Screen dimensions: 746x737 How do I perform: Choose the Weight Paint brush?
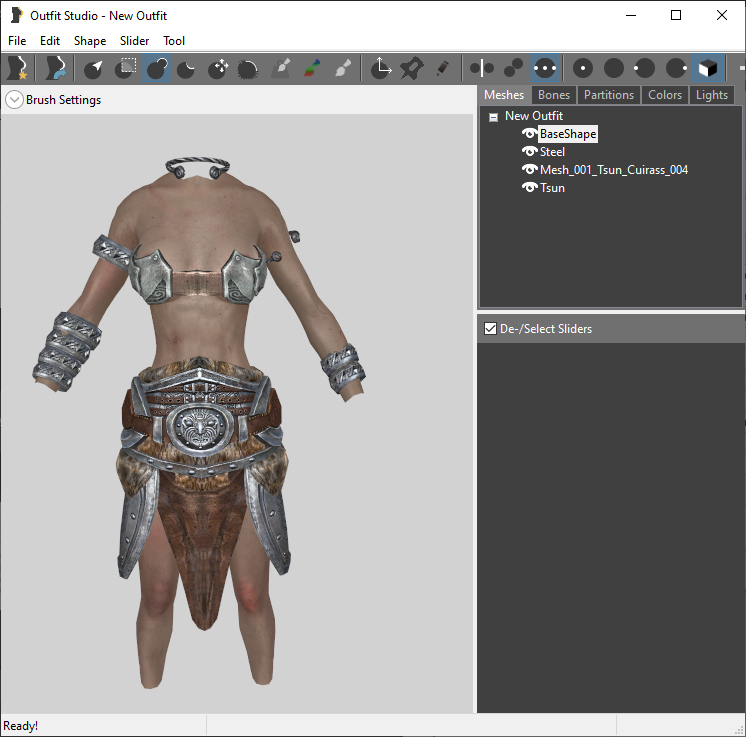[x=281, y=68]
